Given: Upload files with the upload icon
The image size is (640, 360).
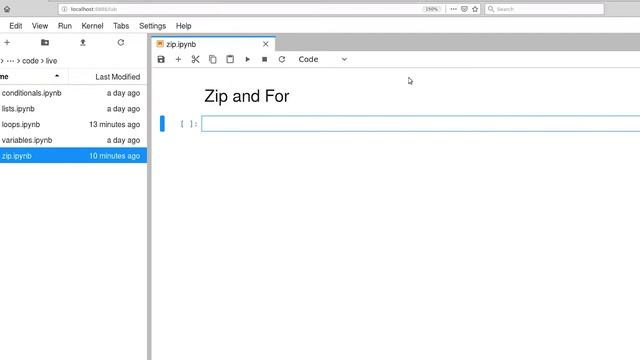Looking at the screenshot, I should tap(83, 42).
